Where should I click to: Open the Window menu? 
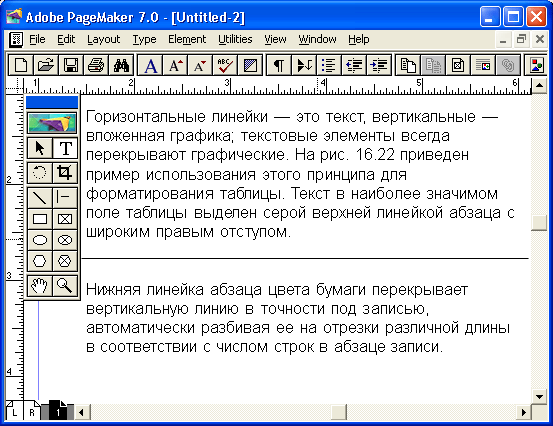(x=317, y=39)
